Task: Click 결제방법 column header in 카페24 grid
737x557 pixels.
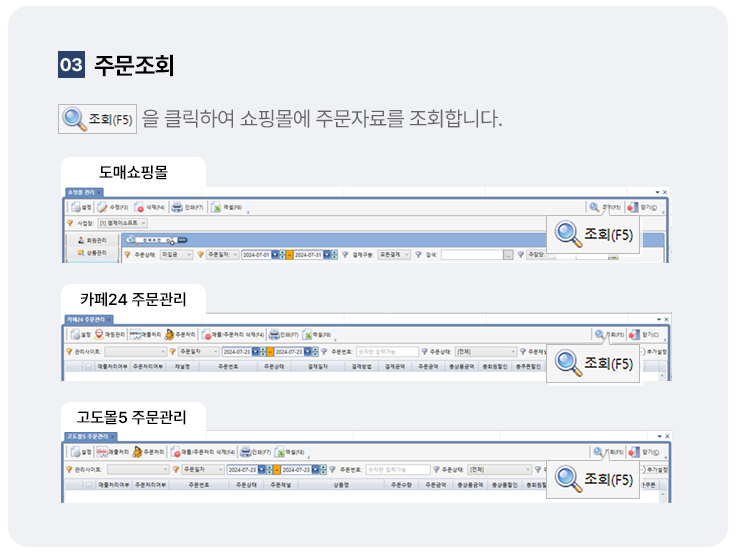Action: (x=361, y=367)
